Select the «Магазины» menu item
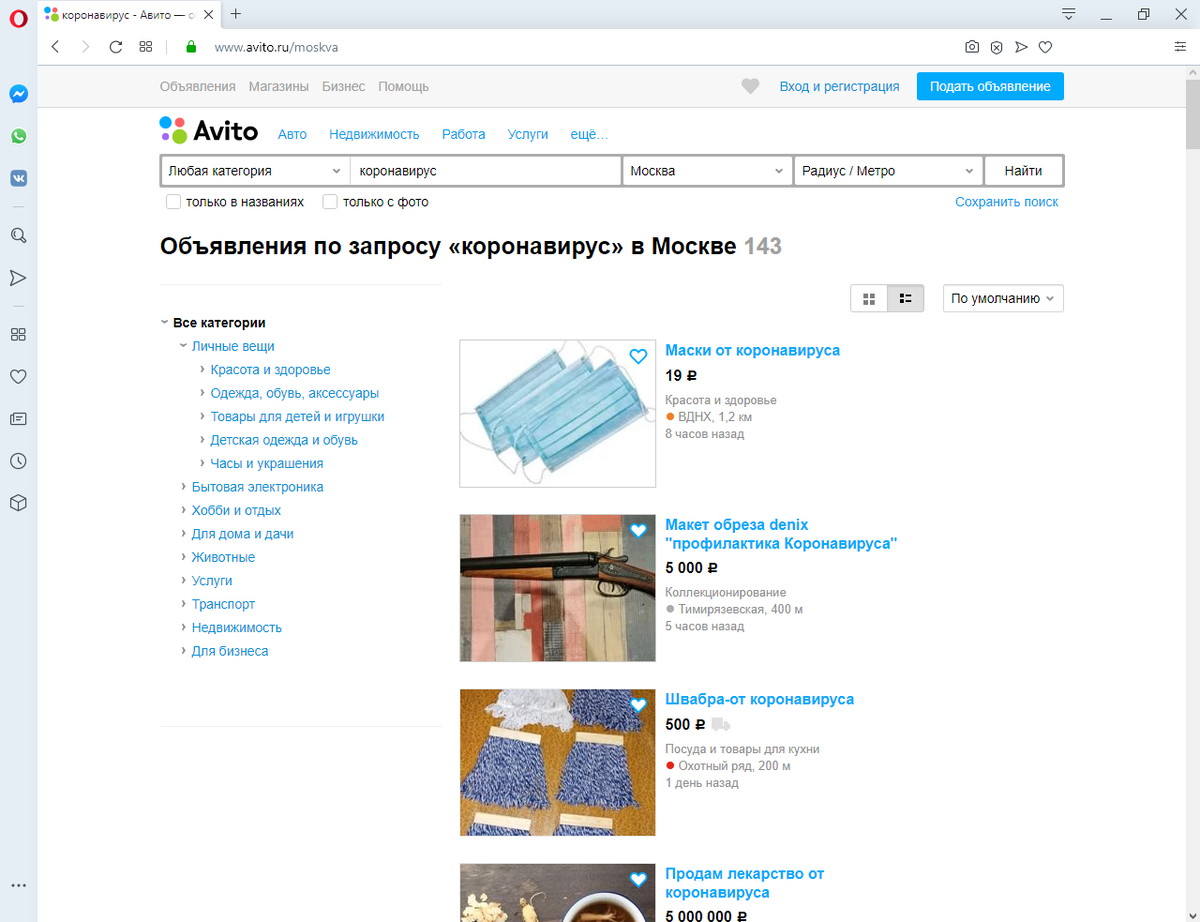The image size is (1200, 922). tap(277, 86)
